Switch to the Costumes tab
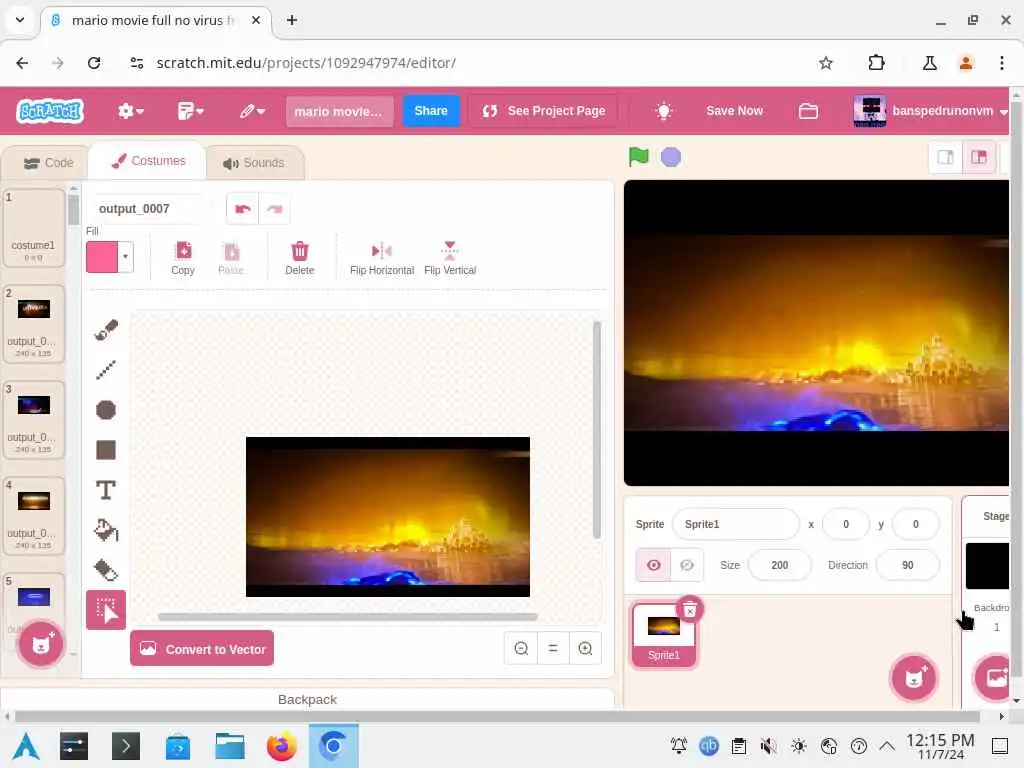 point(148,161)
